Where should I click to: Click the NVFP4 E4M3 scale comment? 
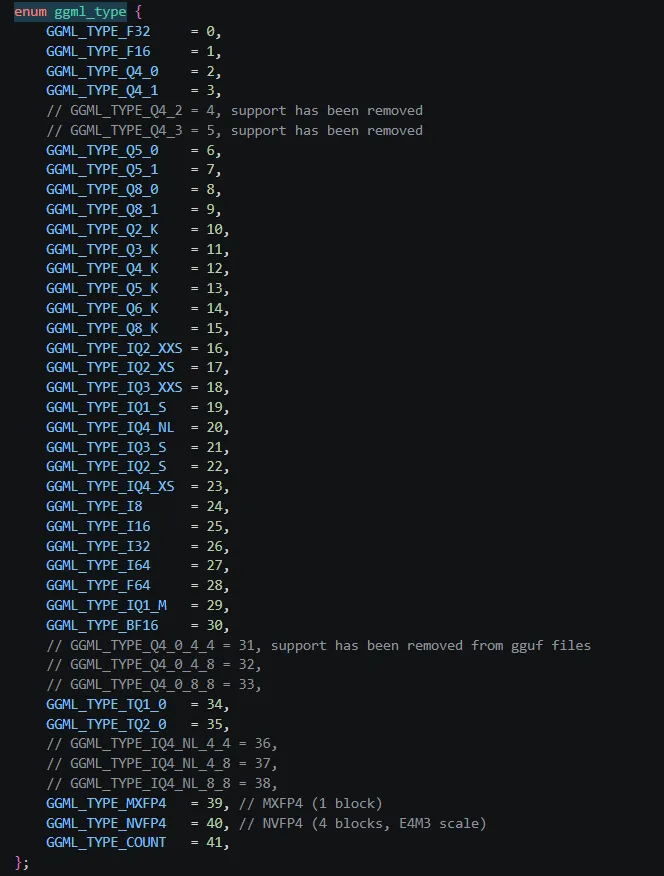click(x=362, y=823)
